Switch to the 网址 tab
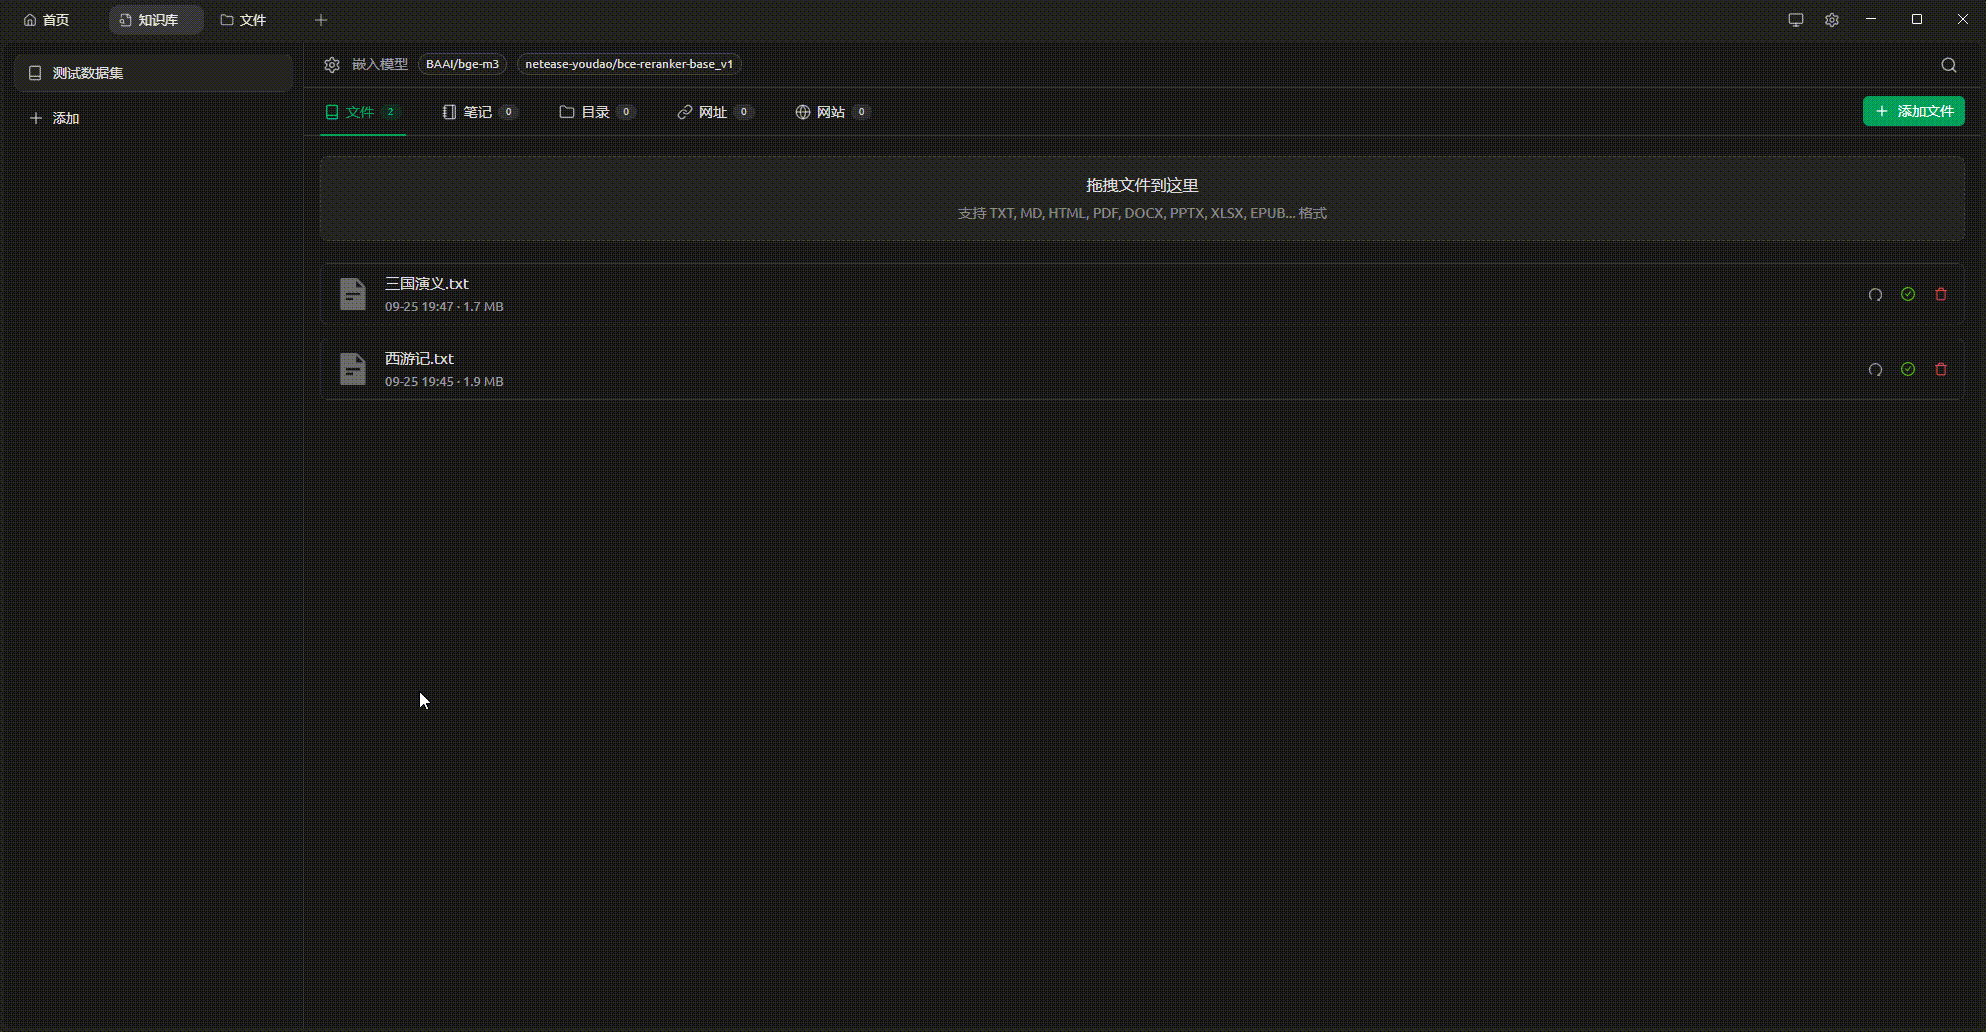The height and width of the screenshot is (1032, 1986). pyautogui.click(x=713, y=112)
